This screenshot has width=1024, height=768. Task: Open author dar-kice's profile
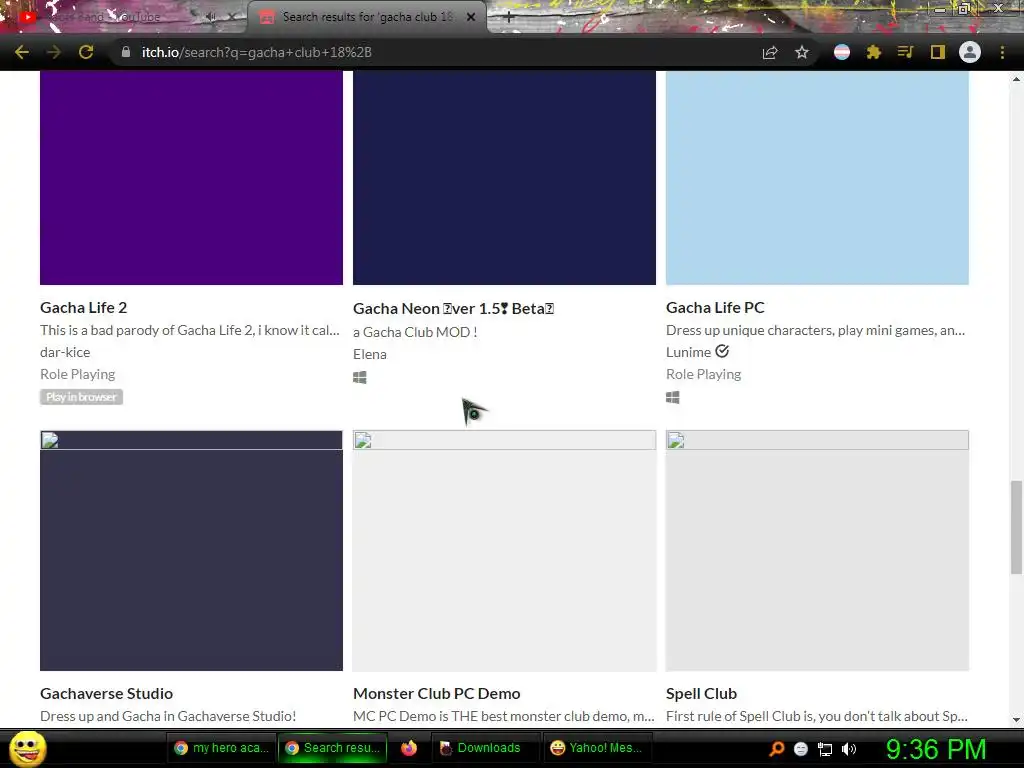65,352
